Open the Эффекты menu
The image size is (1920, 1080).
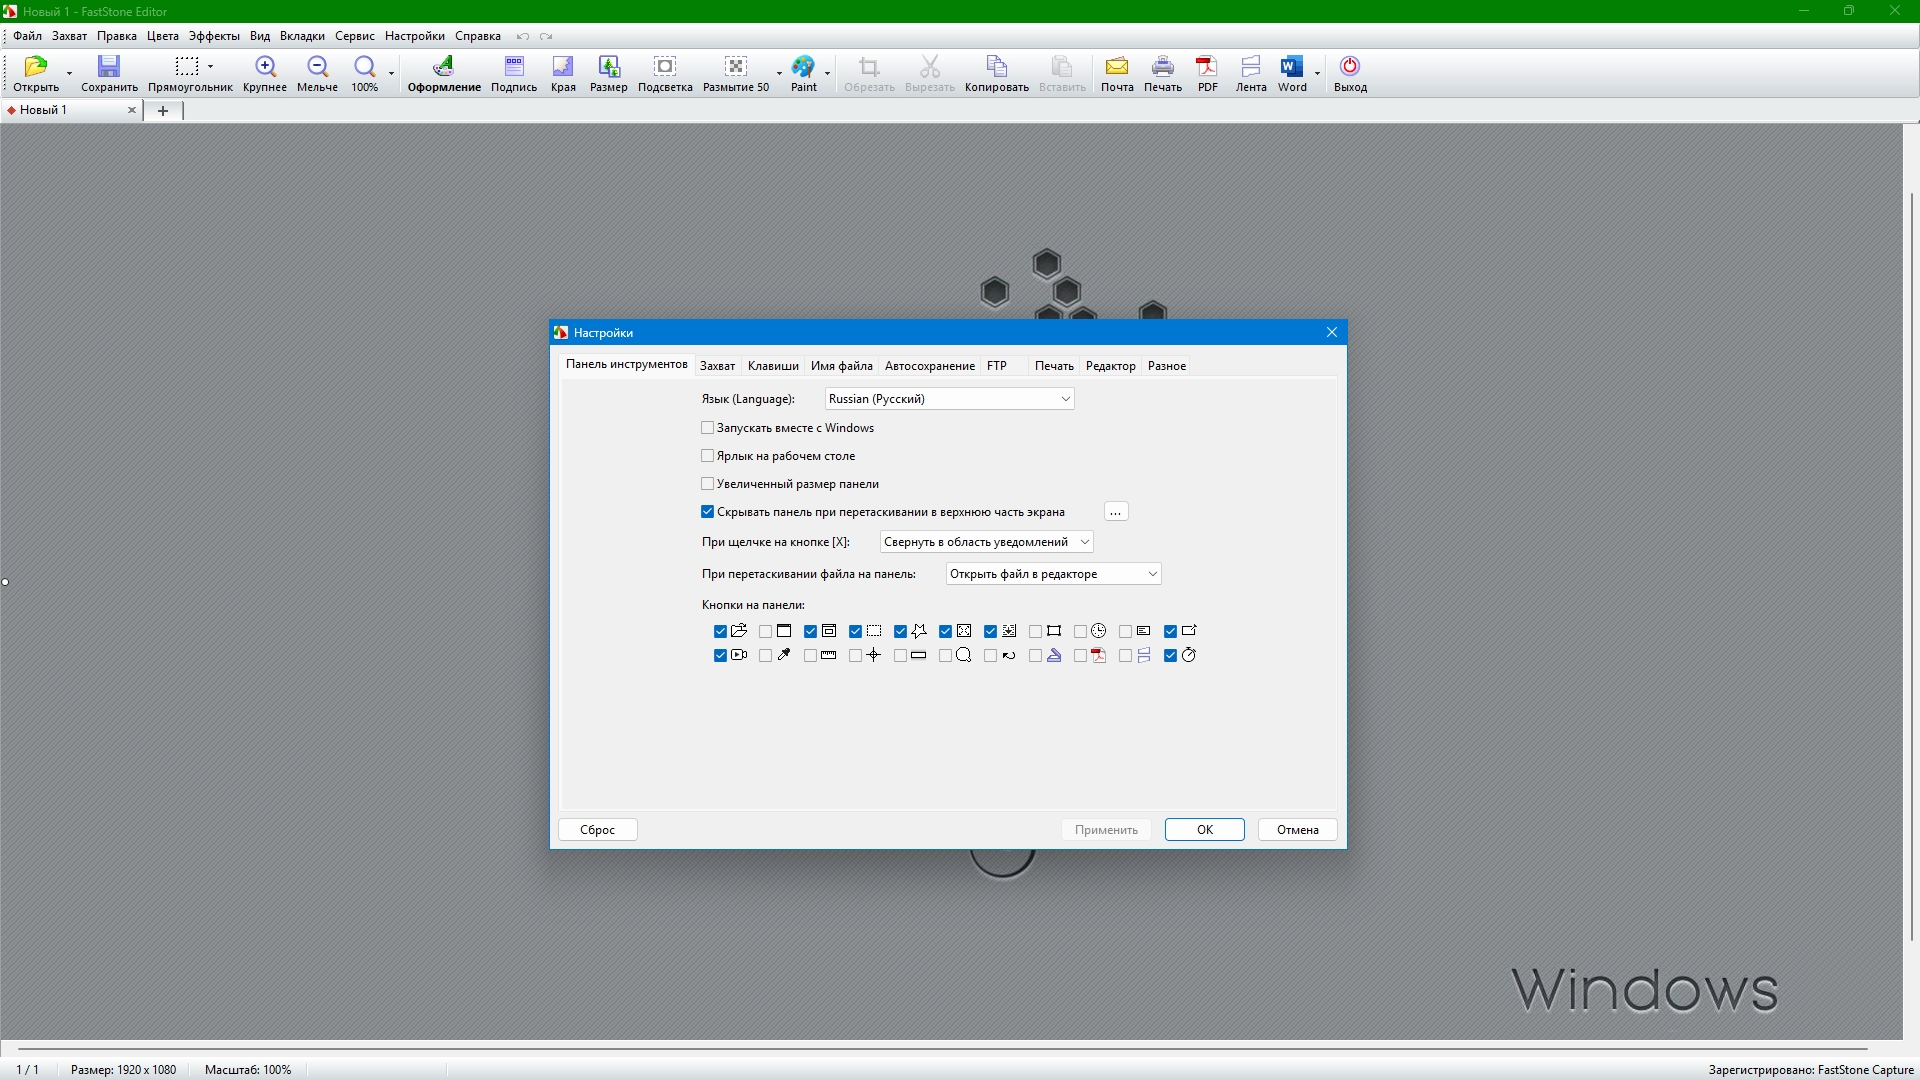click(x=214, y=36)
